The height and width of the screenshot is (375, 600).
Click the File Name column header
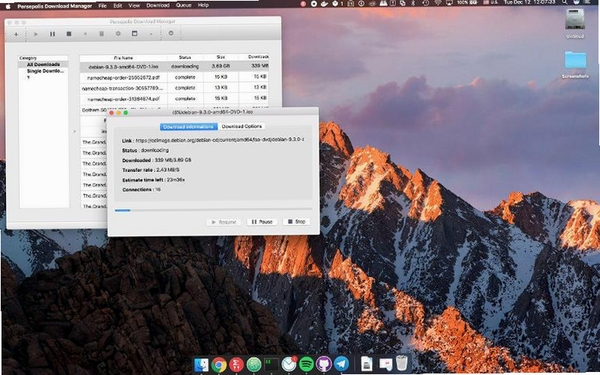click(x=123, y=57)
